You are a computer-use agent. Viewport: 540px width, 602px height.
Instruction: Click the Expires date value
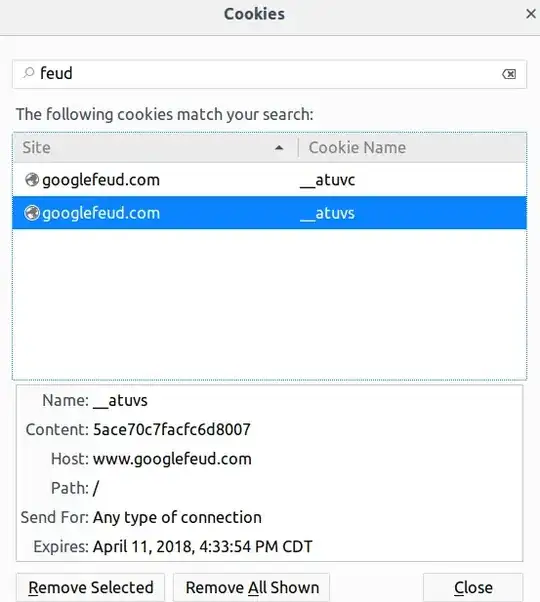pos(203,547)
